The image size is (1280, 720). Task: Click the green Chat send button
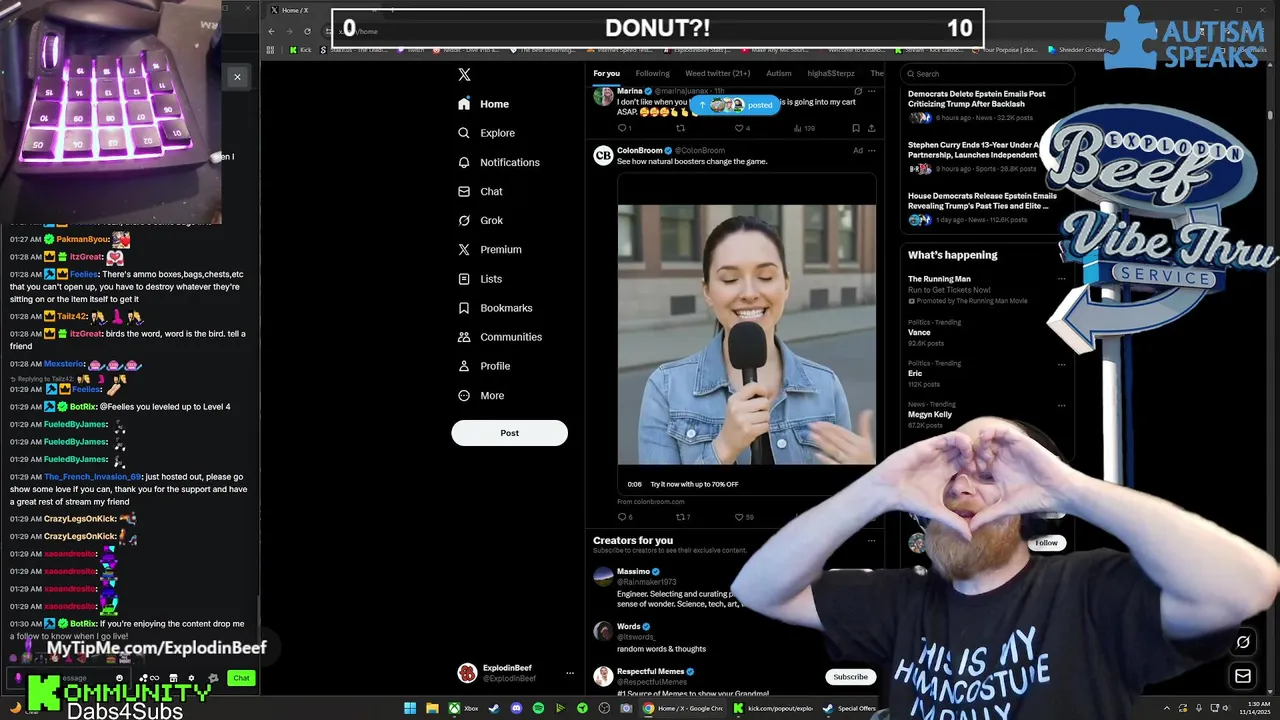(x=241, y=678)
